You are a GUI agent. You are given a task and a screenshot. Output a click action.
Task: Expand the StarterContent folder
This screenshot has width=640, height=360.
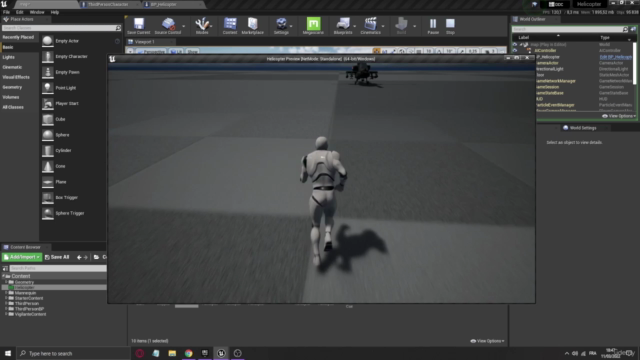point(6,298)
